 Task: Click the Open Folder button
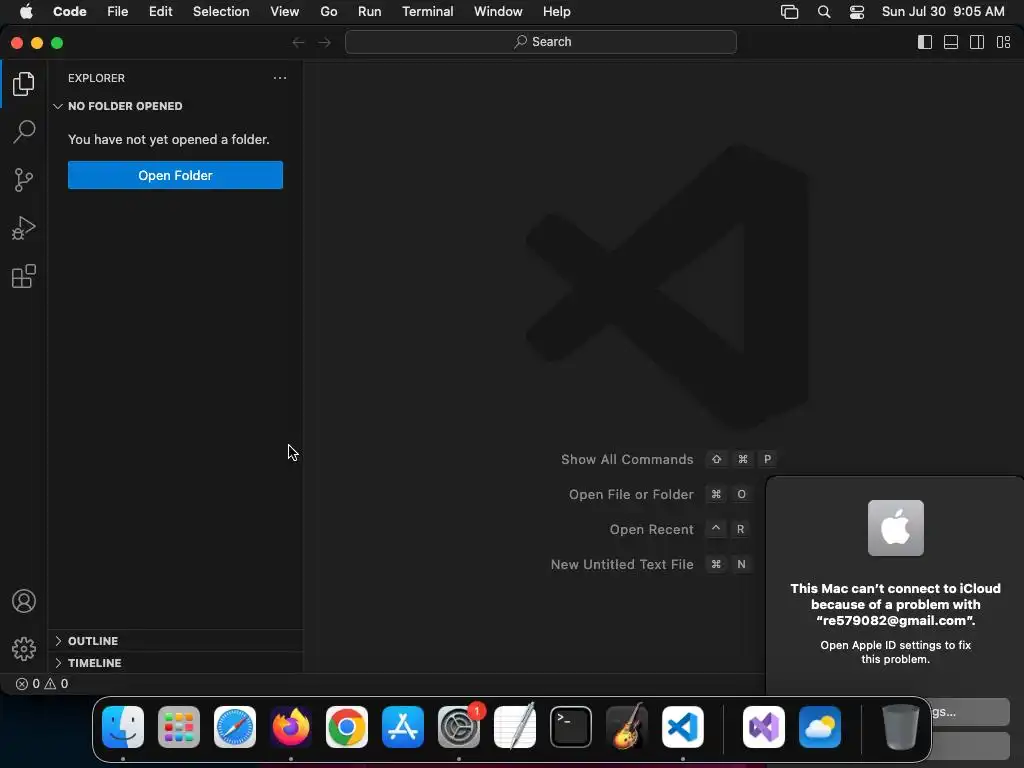175,175
